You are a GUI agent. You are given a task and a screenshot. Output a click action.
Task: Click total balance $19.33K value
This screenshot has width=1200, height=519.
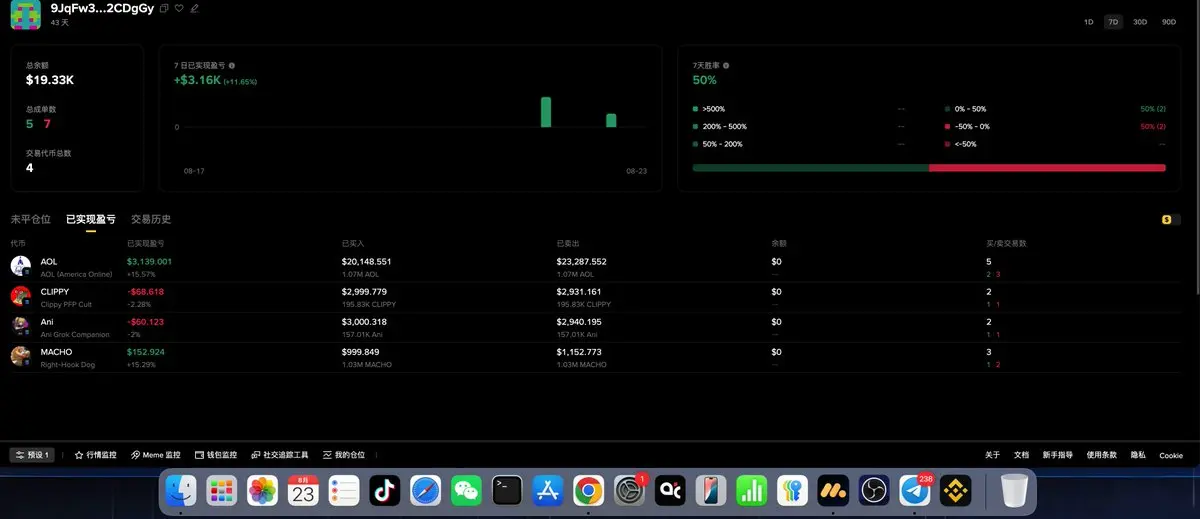tap(50, 78)
